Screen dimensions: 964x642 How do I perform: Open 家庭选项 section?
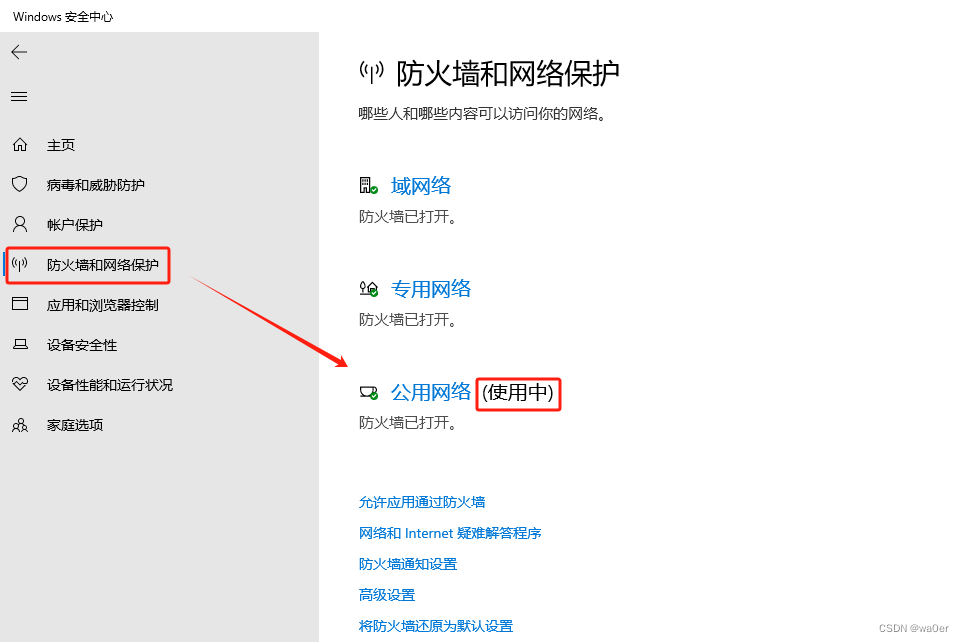(75, 425)
